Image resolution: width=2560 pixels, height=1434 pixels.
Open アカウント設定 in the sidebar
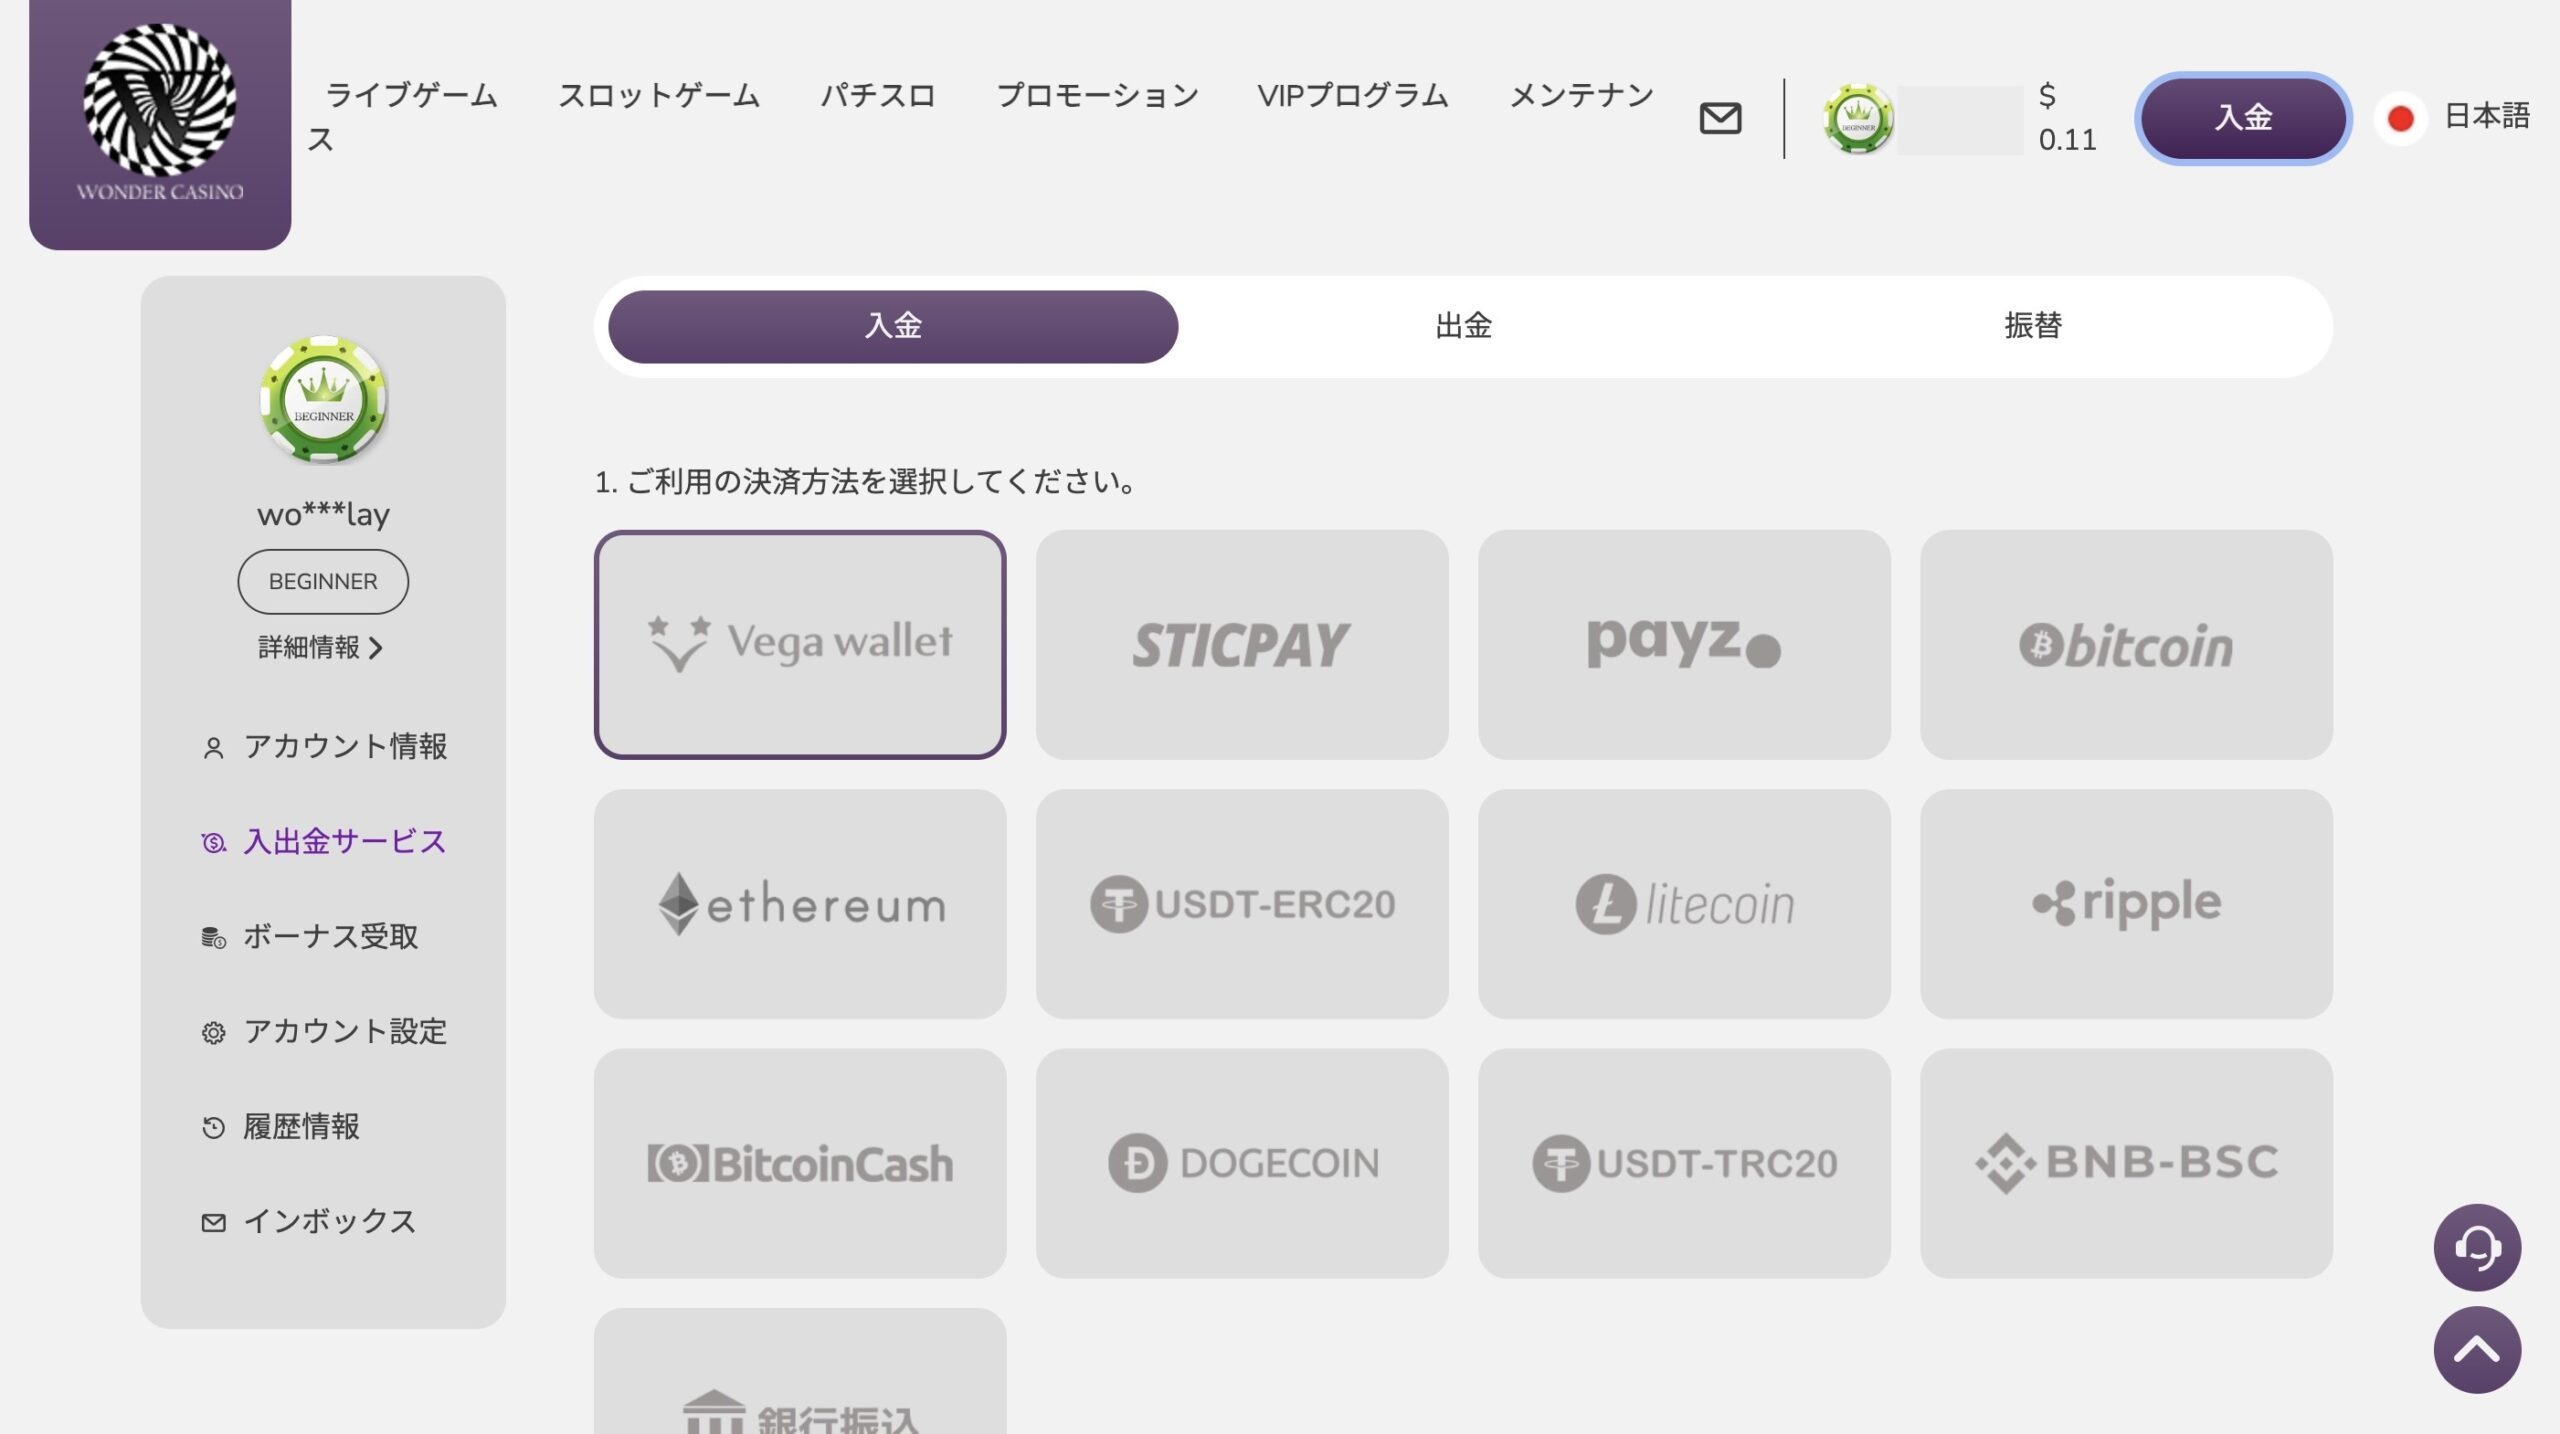pyautogui.click(x=344, y=1031)
